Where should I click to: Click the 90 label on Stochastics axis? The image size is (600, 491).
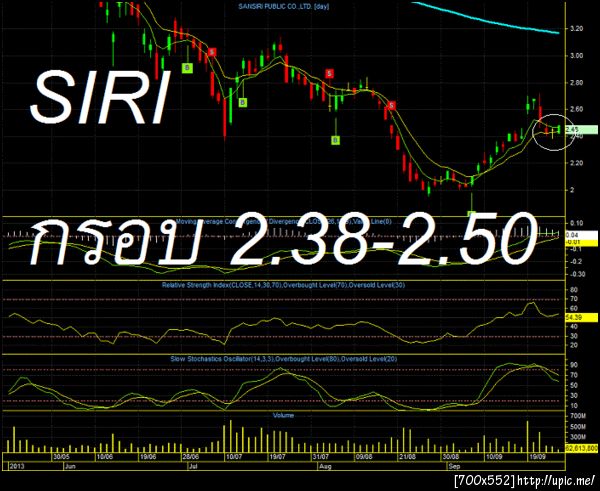point(574,365)
